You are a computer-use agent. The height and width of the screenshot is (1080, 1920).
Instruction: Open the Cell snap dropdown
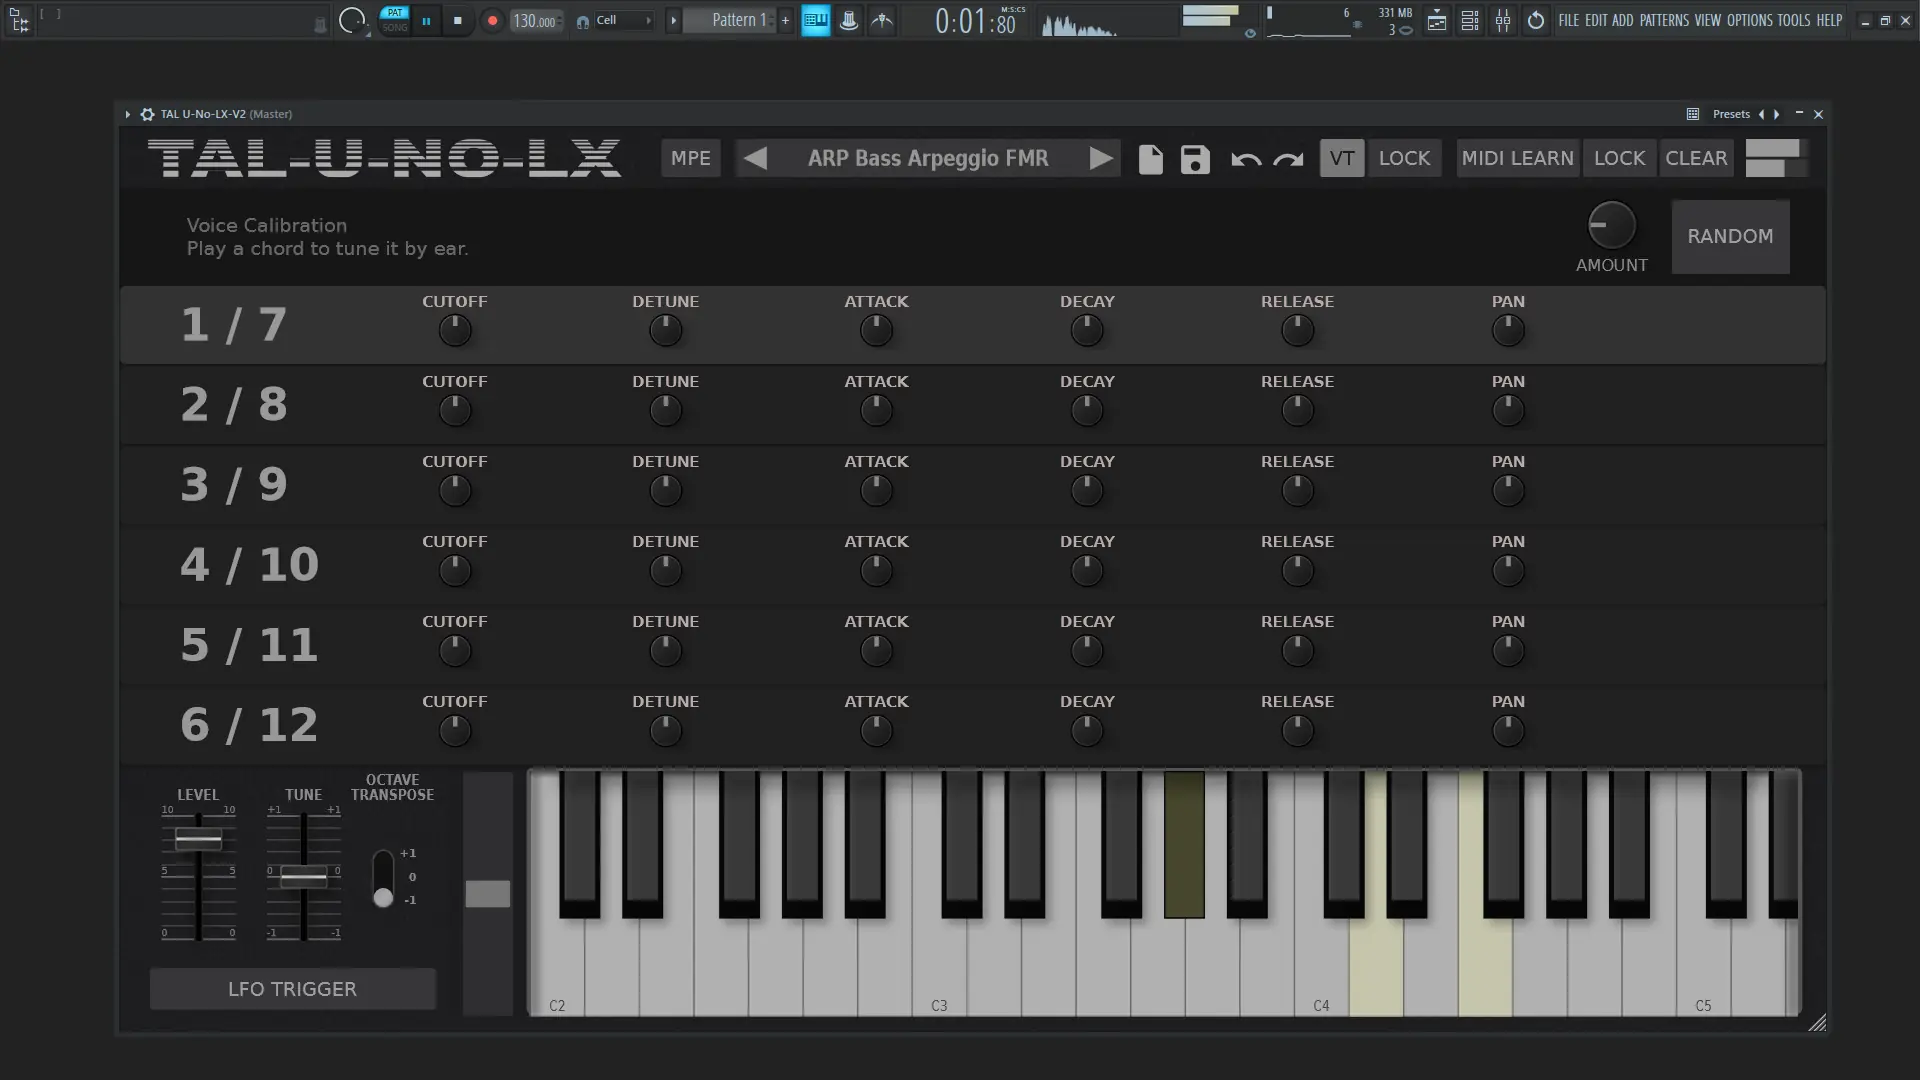pos(622,20)
